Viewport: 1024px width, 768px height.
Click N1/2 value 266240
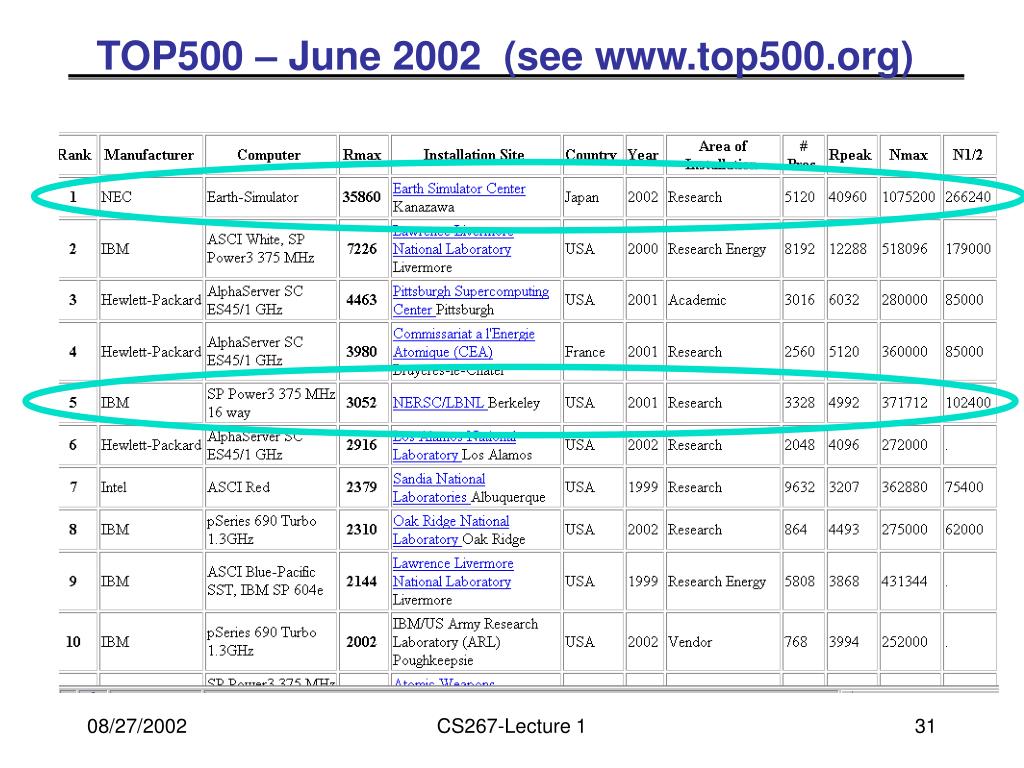pyautogui.click(x=968, y=197)
